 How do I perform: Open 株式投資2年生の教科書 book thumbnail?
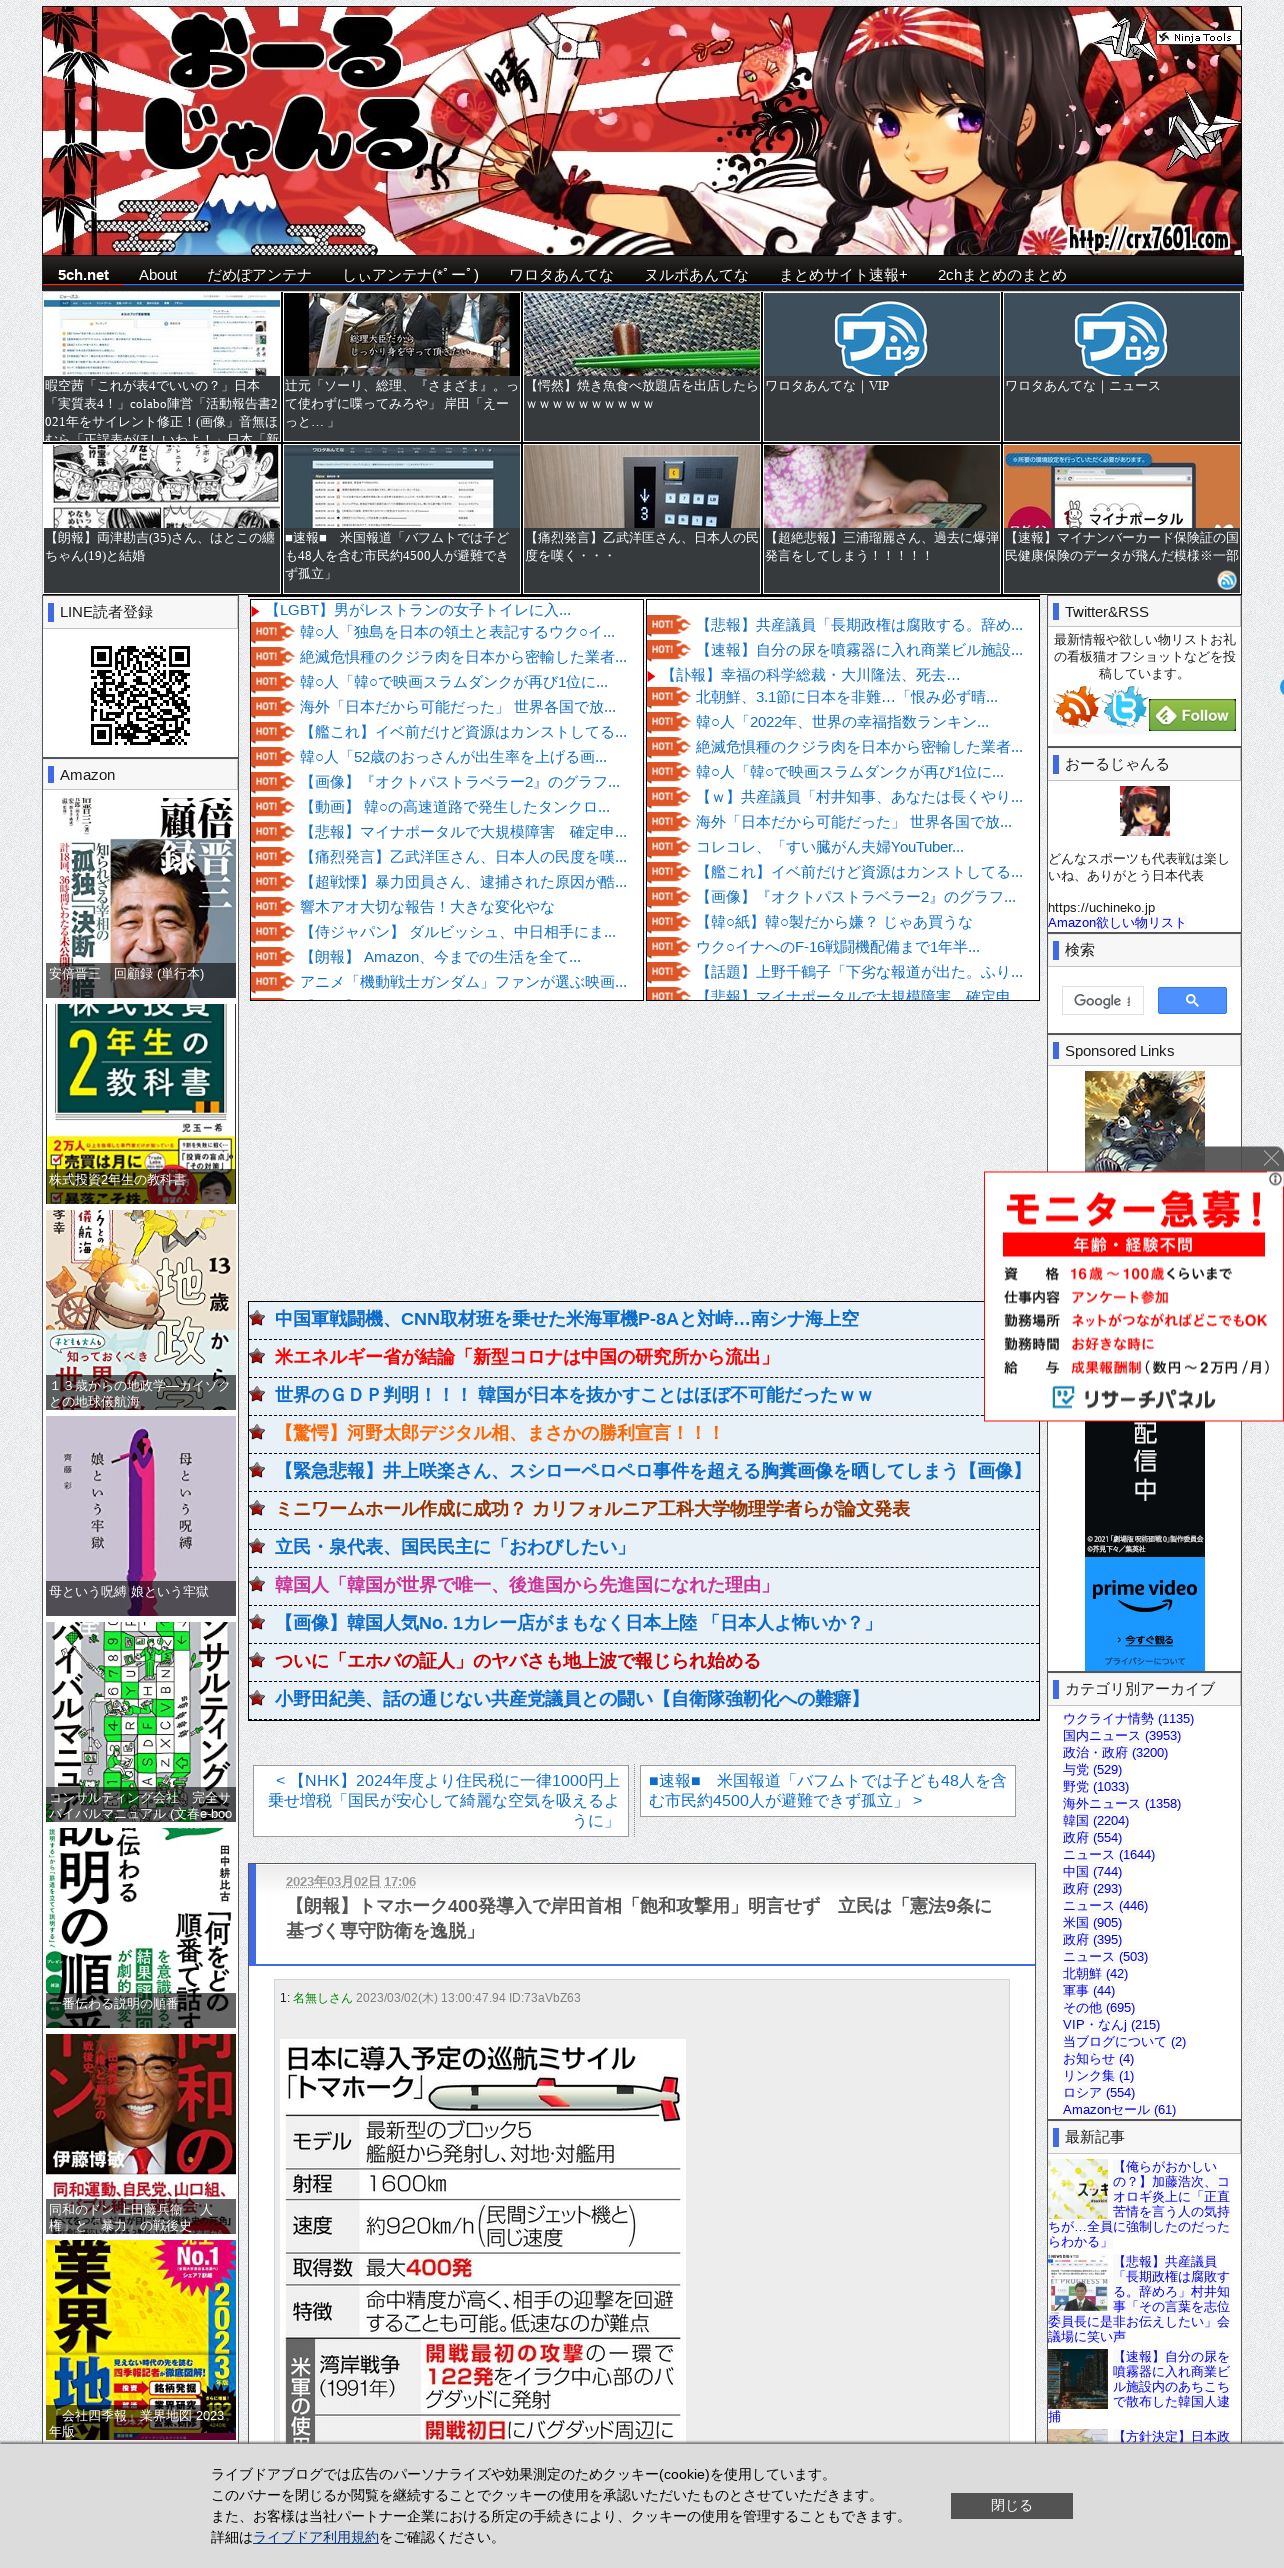pos(140,1102)
